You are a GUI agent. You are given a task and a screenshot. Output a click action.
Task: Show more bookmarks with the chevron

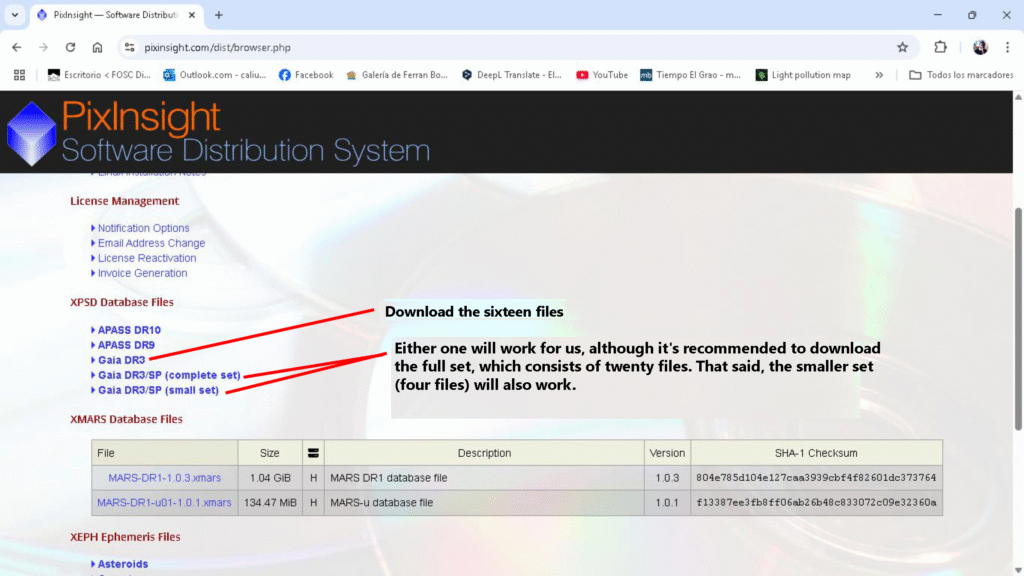click(x=879, y=75)
